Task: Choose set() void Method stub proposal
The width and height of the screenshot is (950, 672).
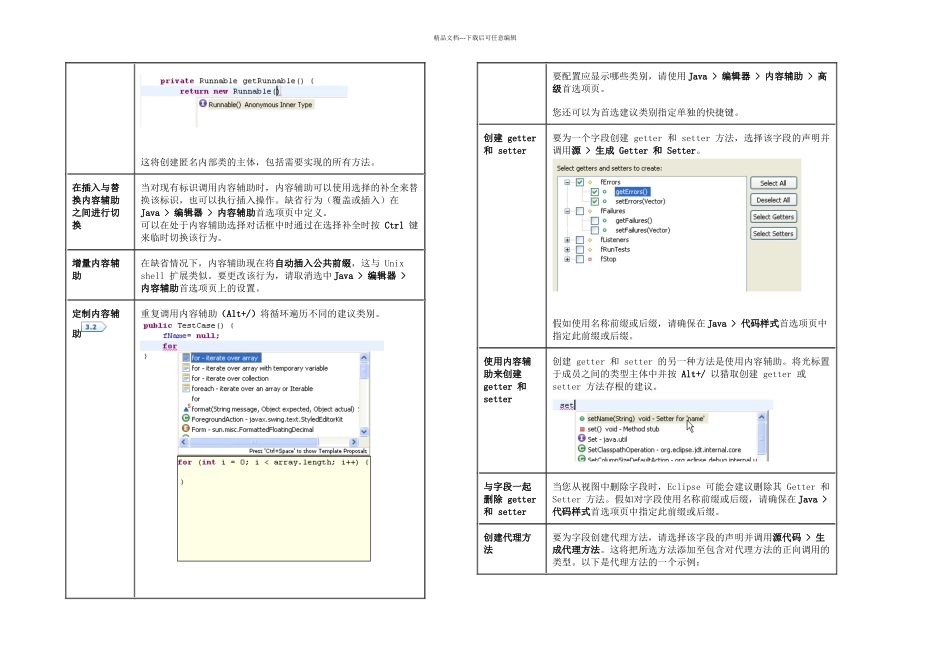Action: pyautogui.click(x=623, y=429)
